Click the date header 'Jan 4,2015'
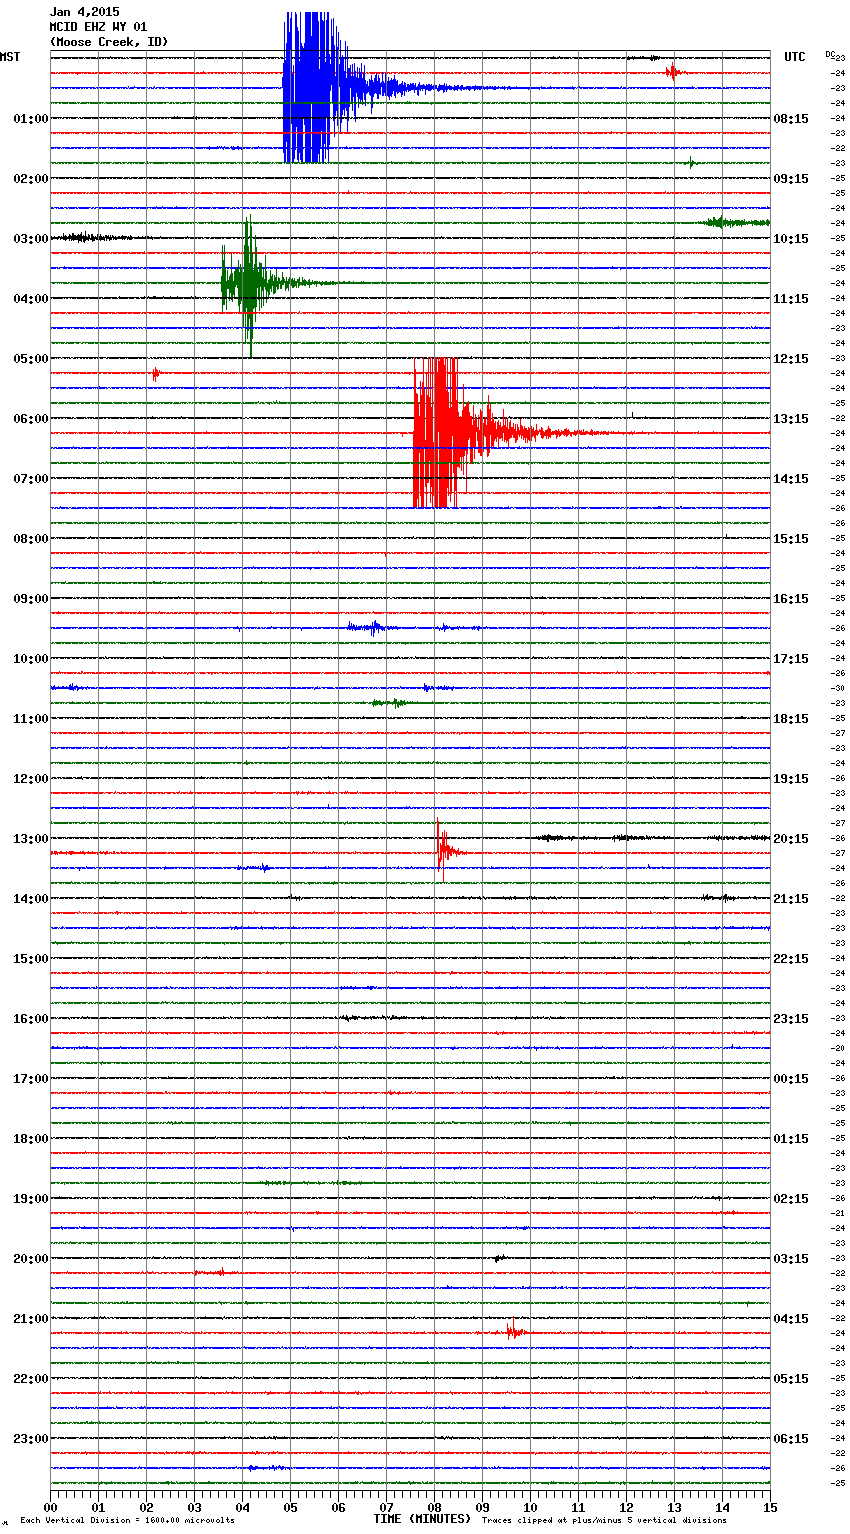850x1534 pixels. click(84, 12)
